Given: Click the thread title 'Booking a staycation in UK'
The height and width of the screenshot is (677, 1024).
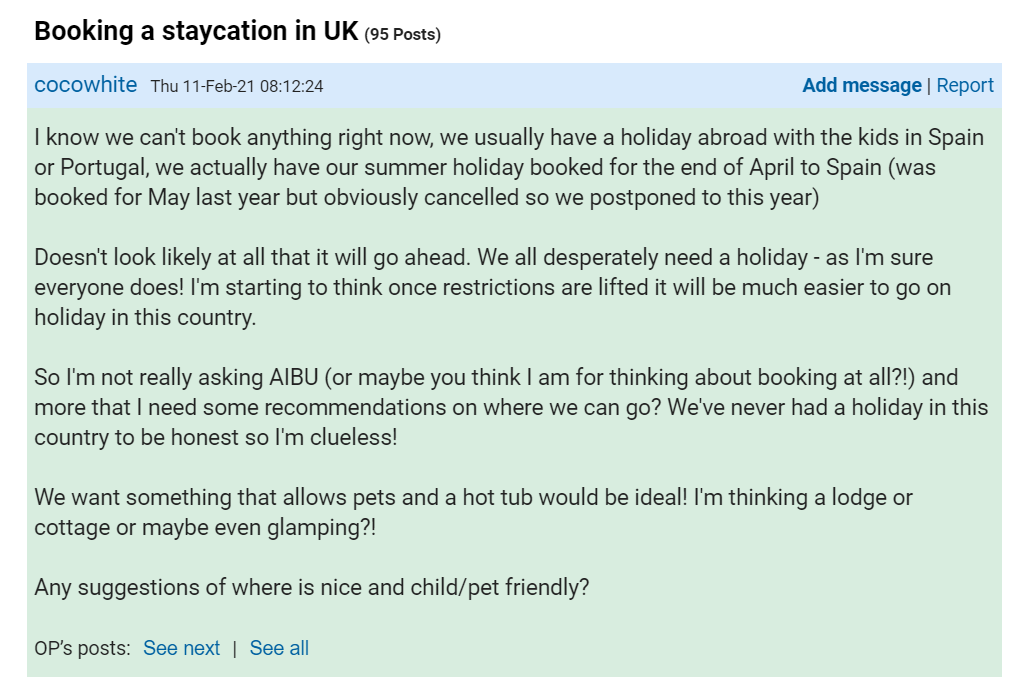Looking at the screenshot, I should 196,31.
